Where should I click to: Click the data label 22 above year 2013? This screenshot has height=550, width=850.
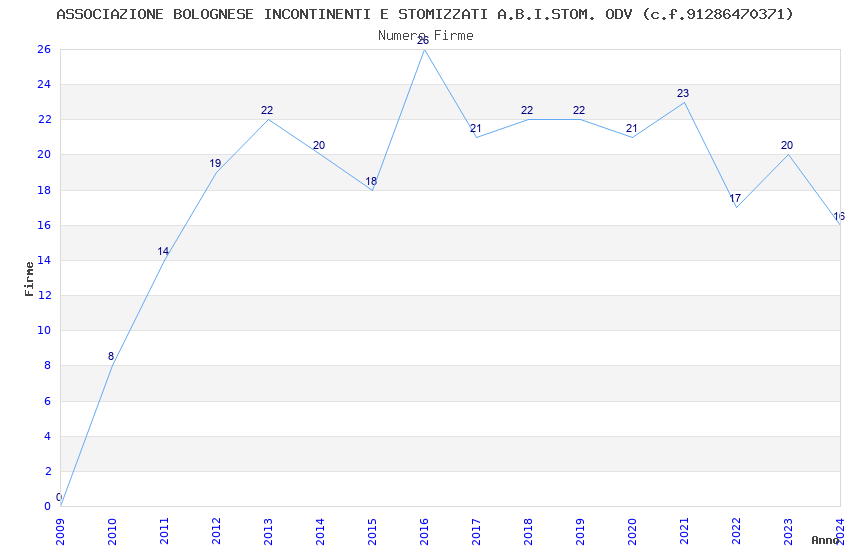point(267,110)
